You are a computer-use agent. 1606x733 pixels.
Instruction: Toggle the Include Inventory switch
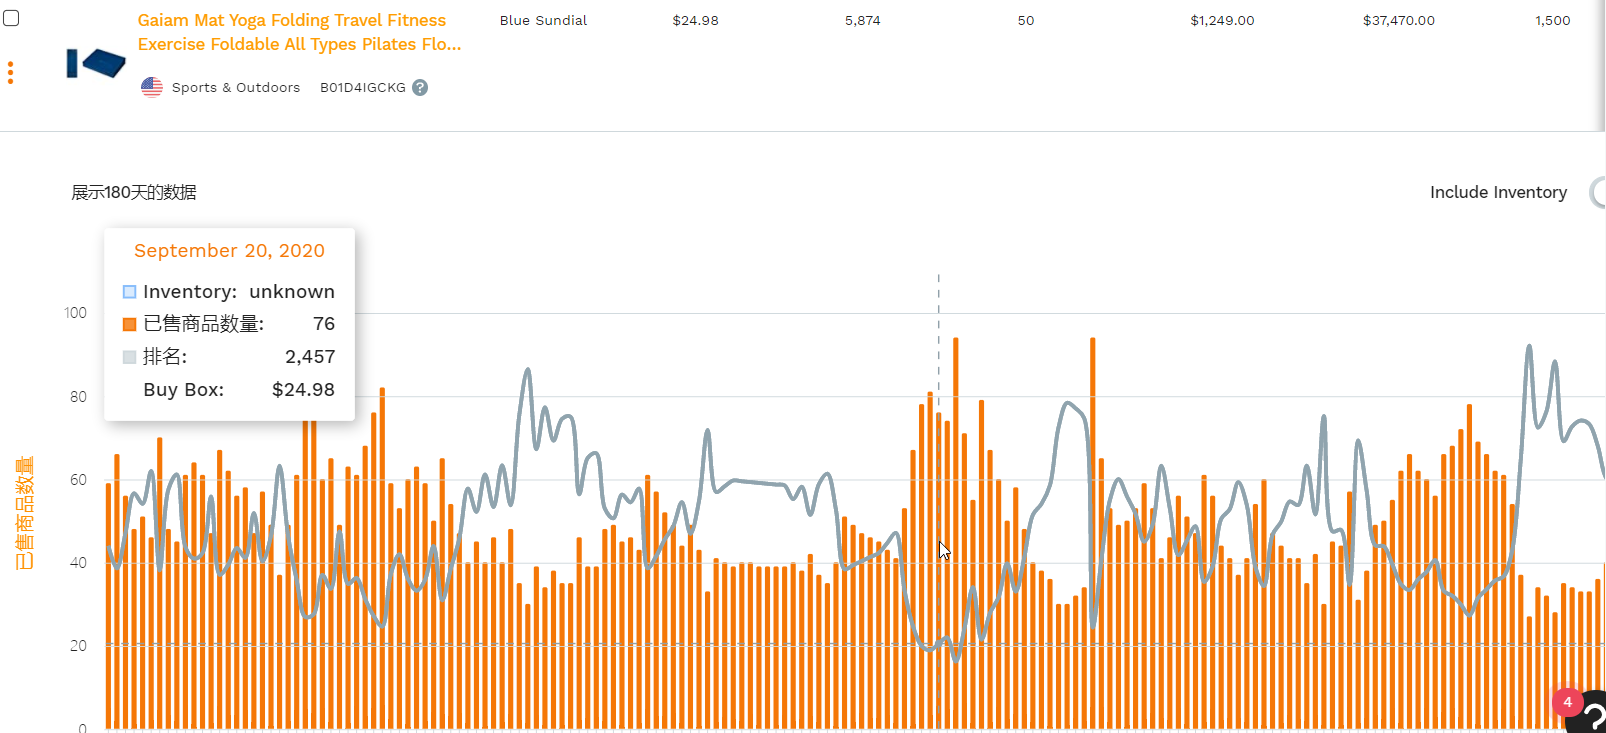[1597, 192]
